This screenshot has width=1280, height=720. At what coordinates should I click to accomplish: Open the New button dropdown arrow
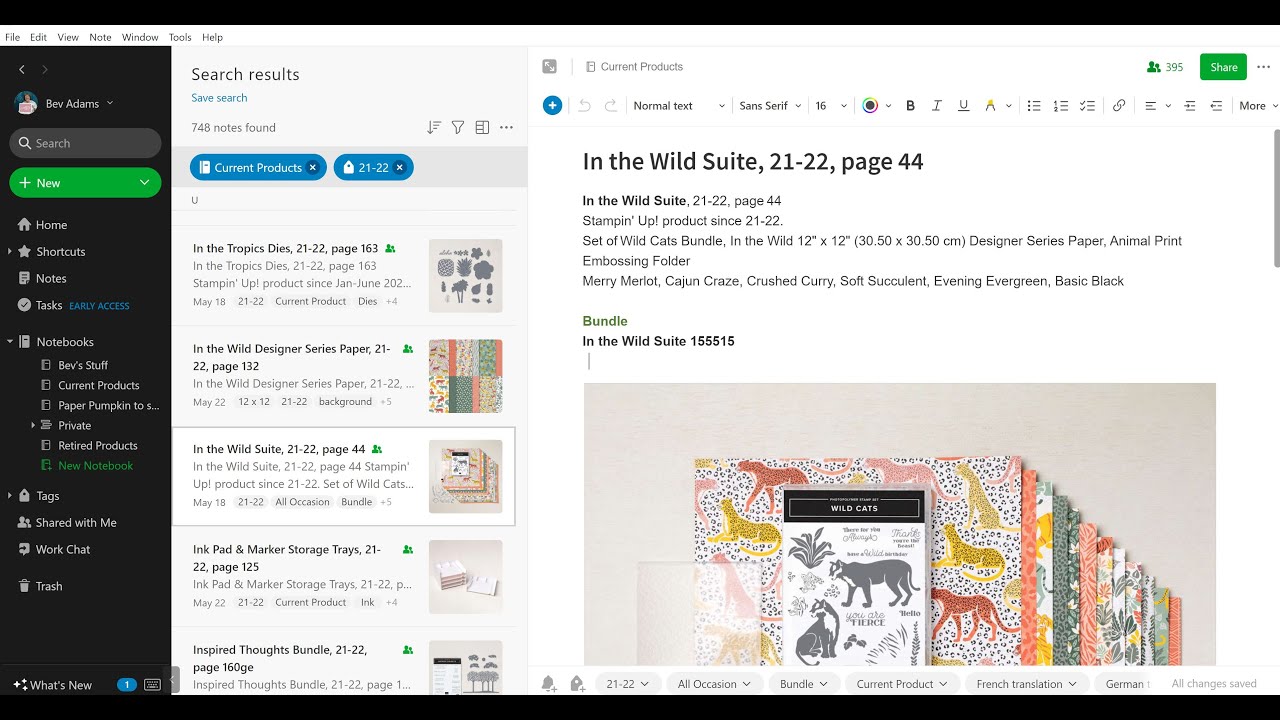click(x=145, y=183)
